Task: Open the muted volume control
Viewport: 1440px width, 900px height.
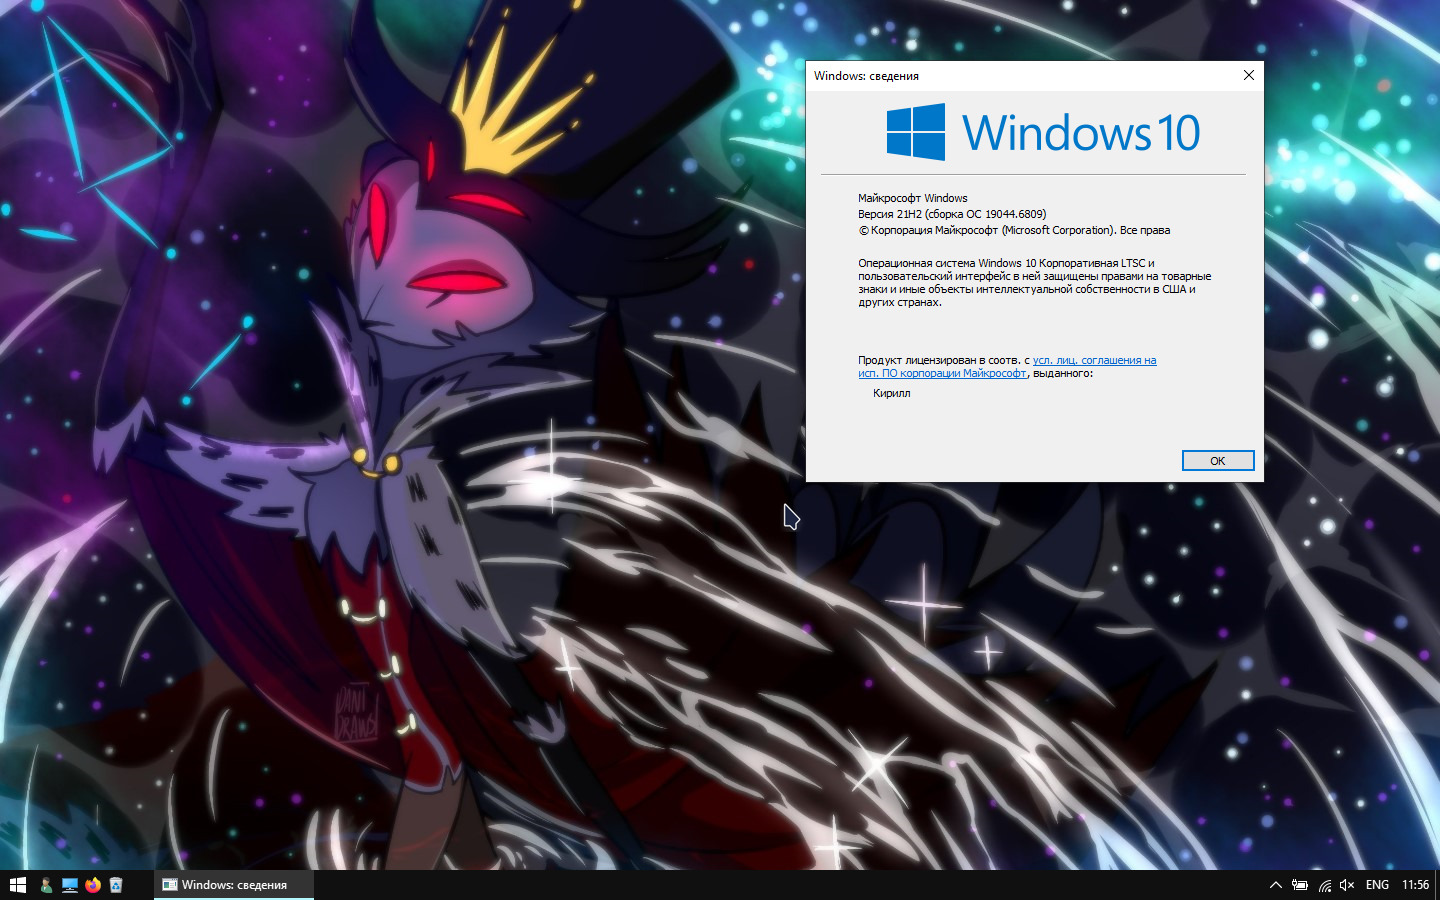Action: tap(1347, 885)
